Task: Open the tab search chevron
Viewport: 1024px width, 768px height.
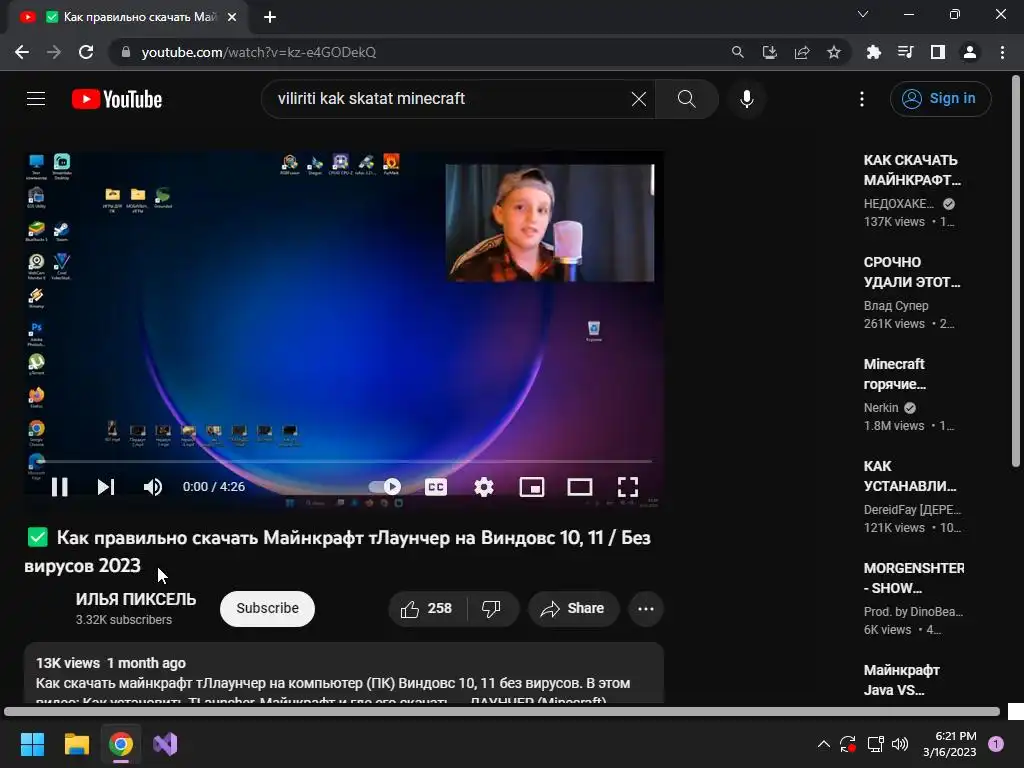Action: [862, 14]
